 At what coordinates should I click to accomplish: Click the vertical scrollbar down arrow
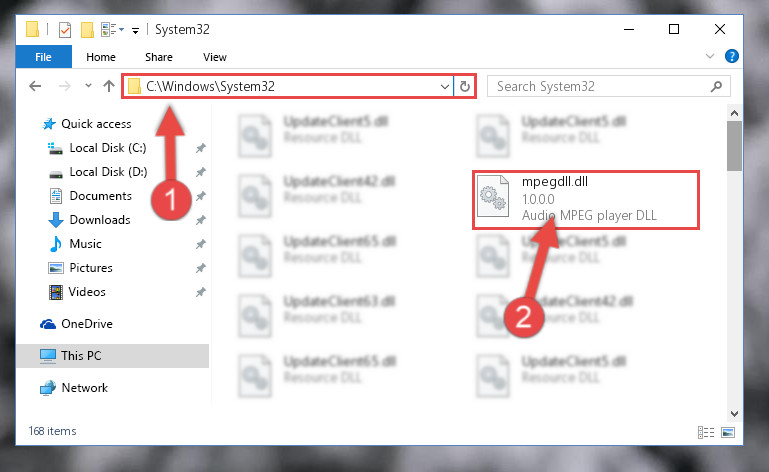[734, 414]
